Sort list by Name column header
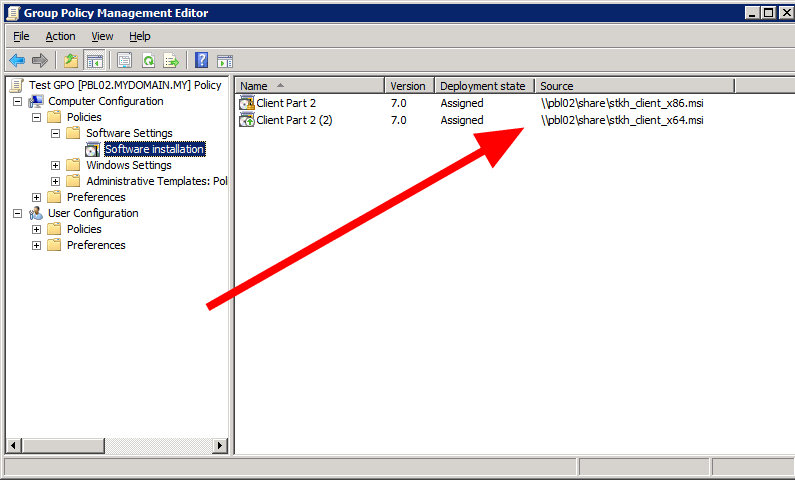Viewport: 795px width, 480px height. (310, 86)
